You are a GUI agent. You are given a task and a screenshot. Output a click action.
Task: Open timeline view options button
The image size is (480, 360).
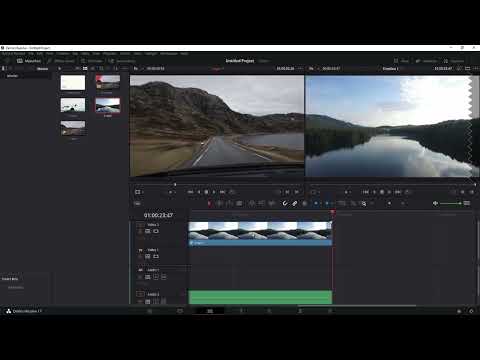pos(137,203)
